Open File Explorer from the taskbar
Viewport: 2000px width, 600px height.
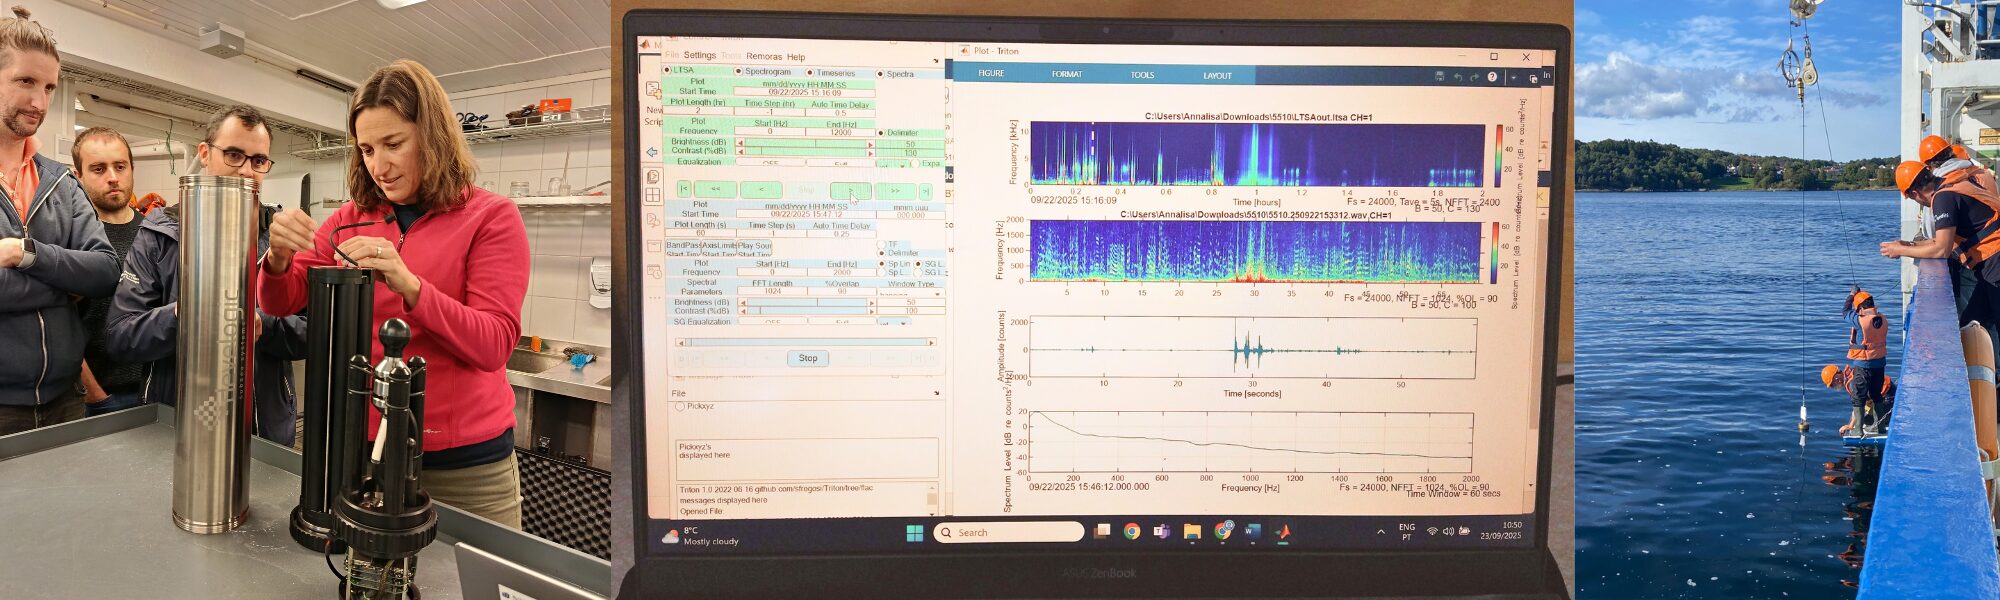(1192, 532)
